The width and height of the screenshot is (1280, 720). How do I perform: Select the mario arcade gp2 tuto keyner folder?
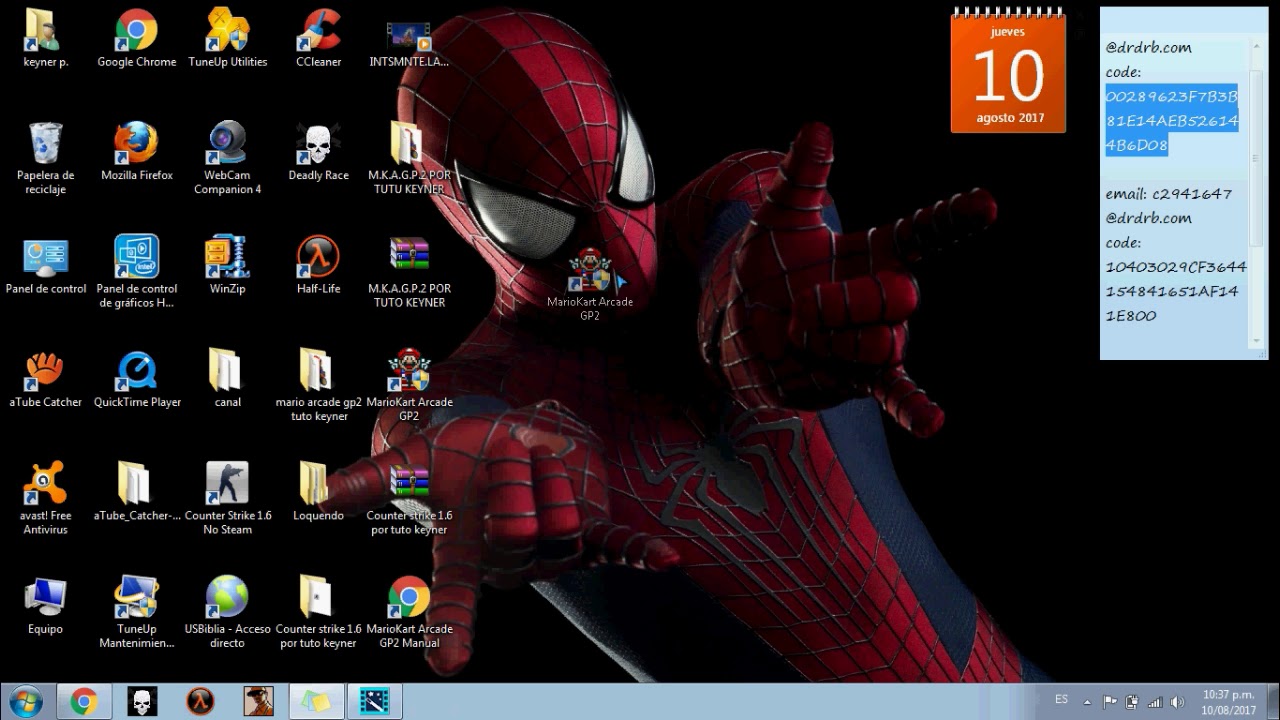(318, 386)
